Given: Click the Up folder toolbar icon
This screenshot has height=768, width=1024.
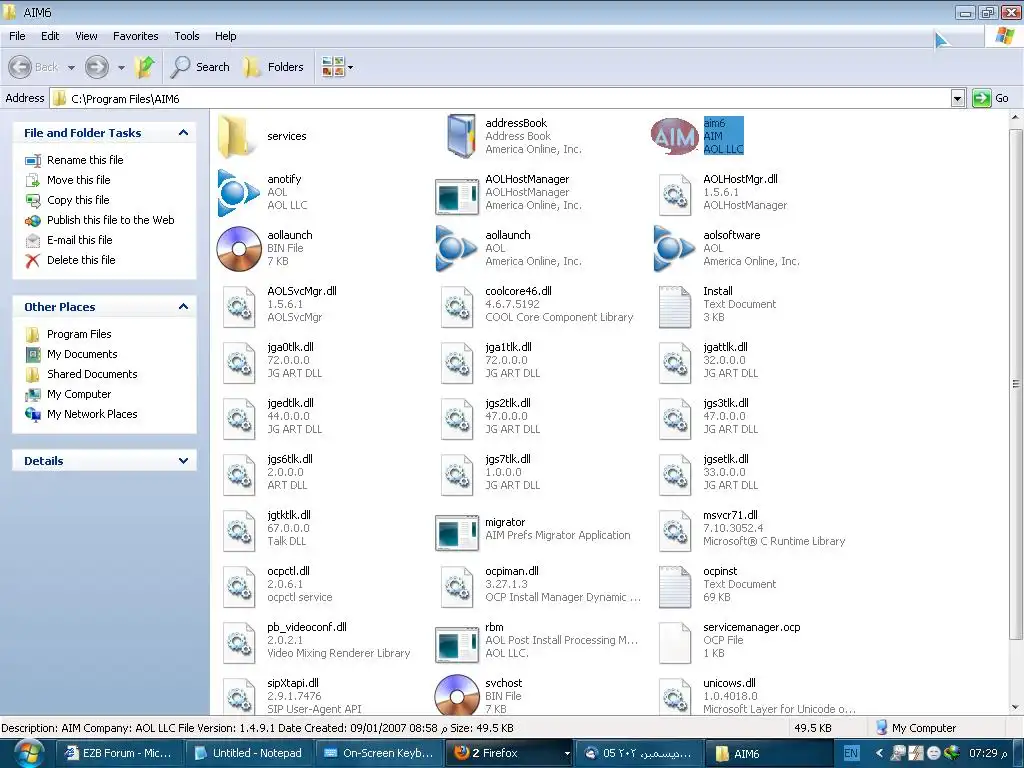Looking at the screenshot, I should pyautogui.click(x=144, y=67).
